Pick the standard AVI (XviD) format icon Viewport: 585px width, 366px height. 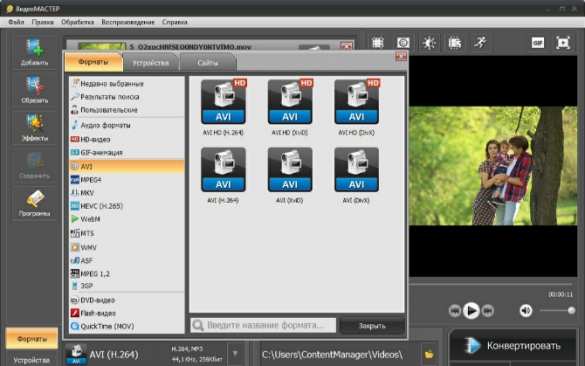point(290,170)
